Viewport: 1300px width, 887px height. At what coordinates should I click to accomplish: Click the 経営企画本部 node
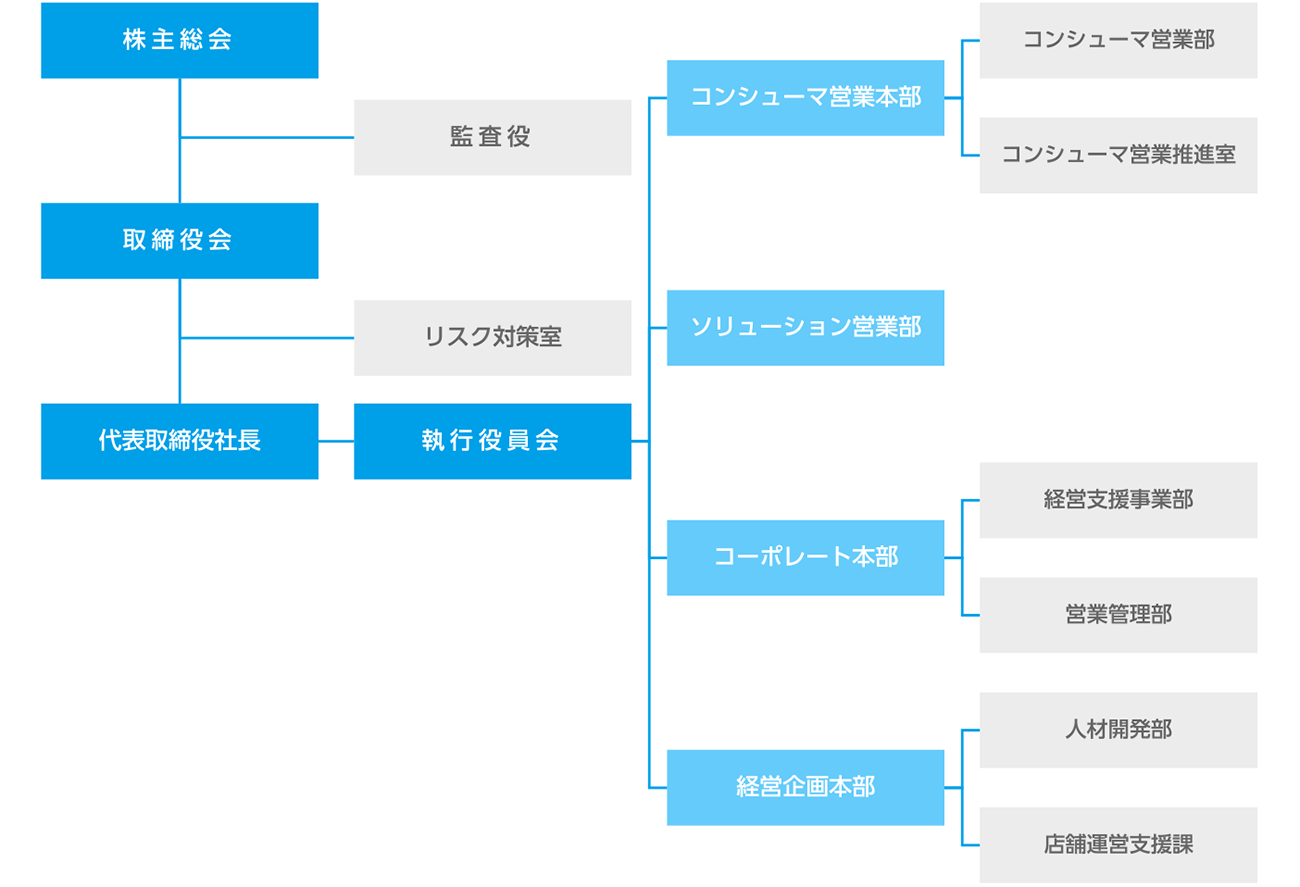pos(805,788)
